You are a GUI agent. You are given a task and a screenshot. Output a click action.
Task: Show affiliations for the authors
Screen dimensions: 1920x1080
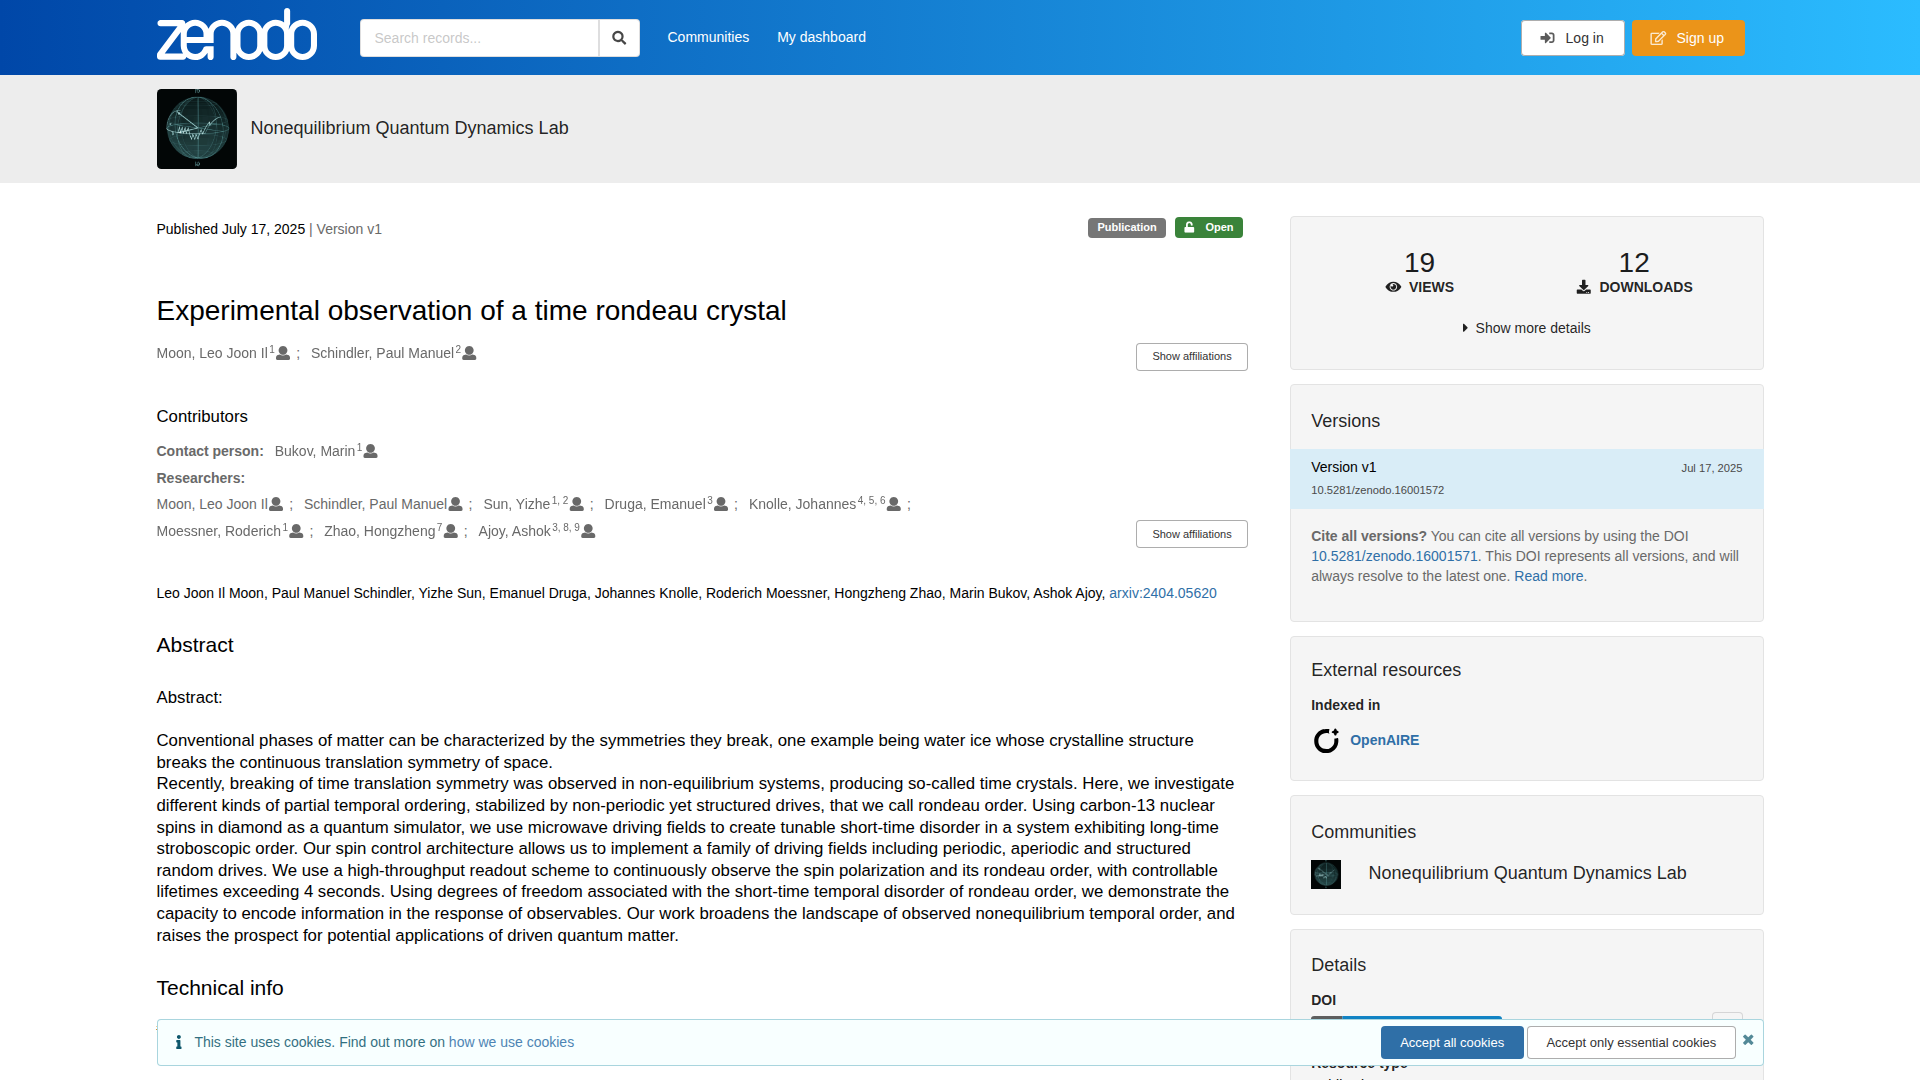click(1192, 357)
